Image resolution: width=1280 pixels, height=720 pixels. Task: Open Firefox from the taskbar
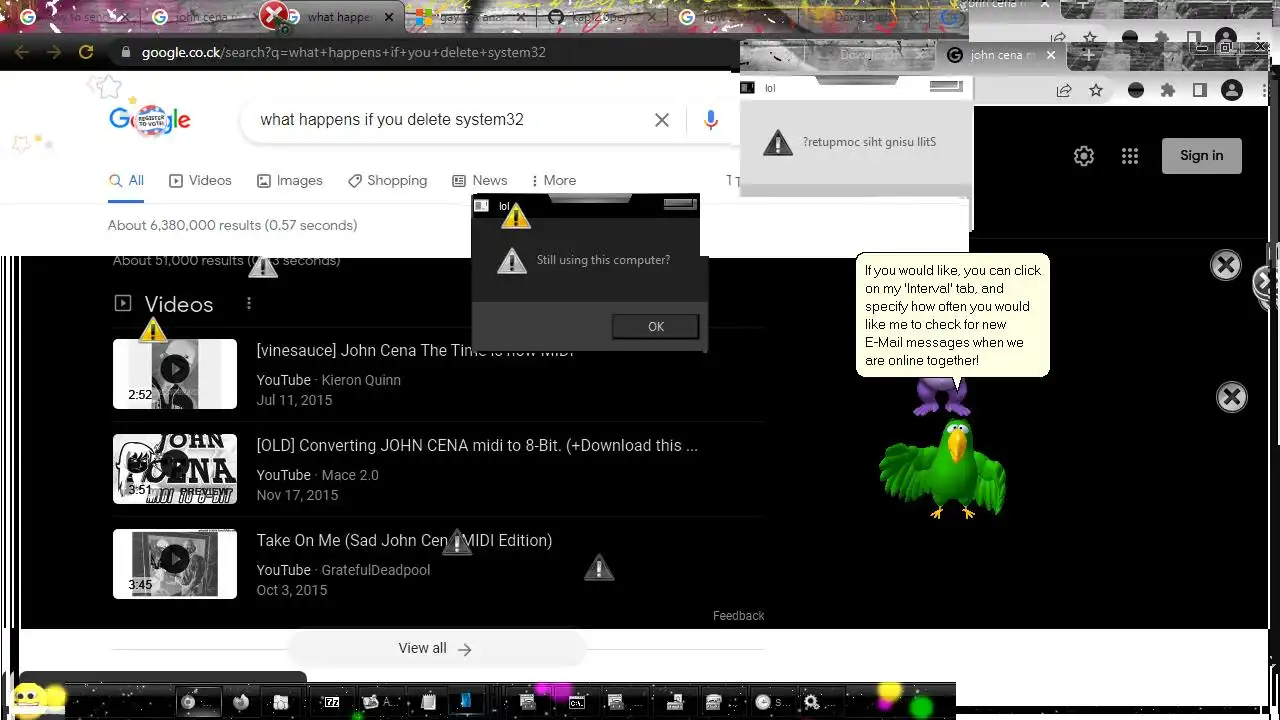point(240,702)
